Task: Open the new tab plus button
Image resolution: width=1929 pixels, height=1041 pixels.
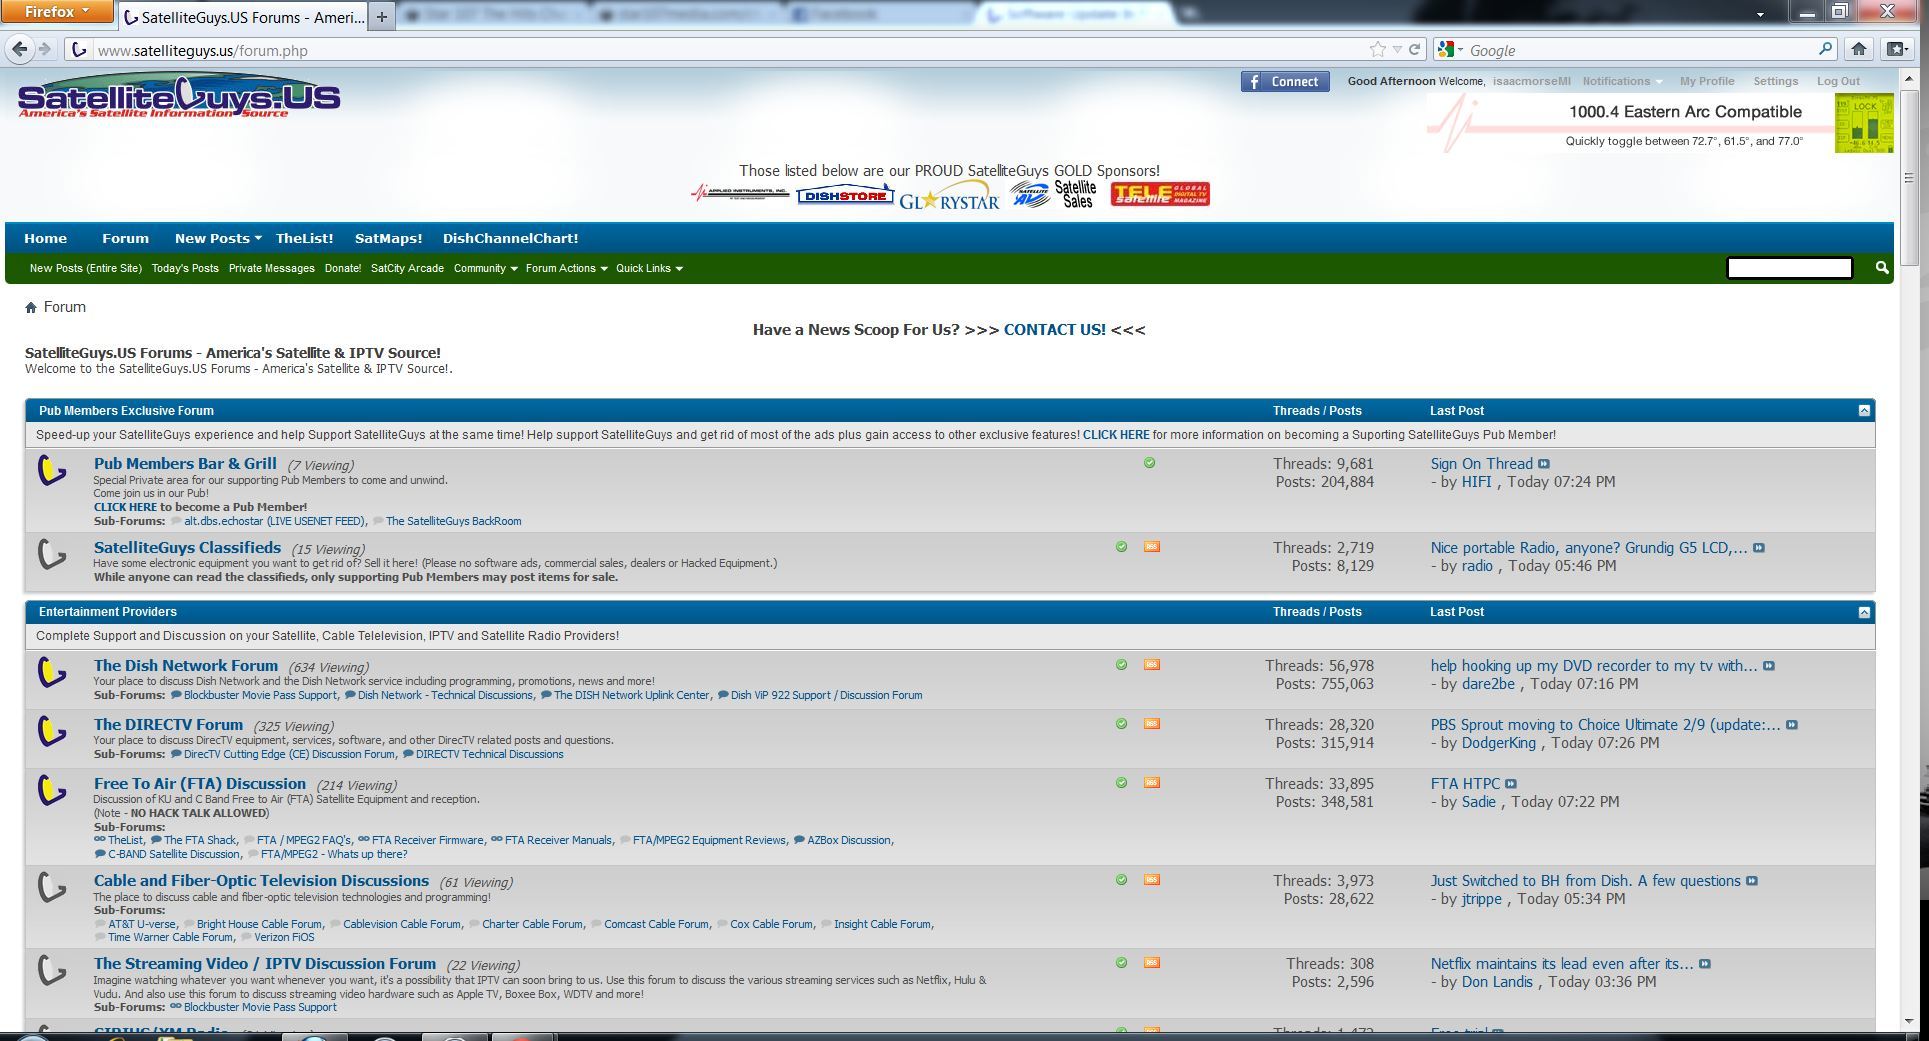Action: point(381,17)
